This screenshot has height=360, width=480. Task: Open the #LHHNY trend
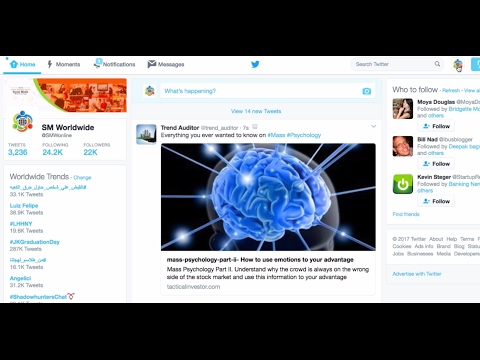pyautogui.click(x=21, y=224)
